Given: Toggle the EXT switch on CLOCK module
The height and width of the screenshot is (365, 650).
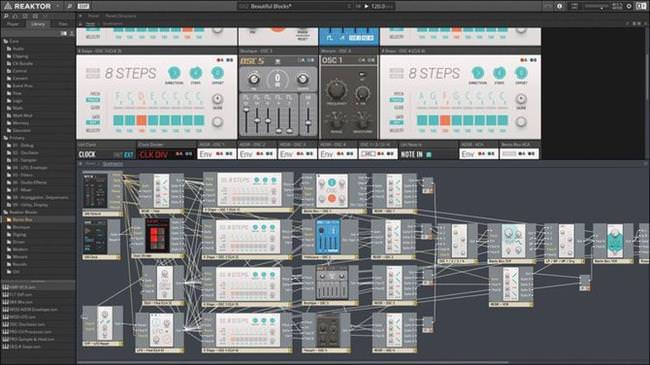Looking at the screenshot, I should [129, 155].
